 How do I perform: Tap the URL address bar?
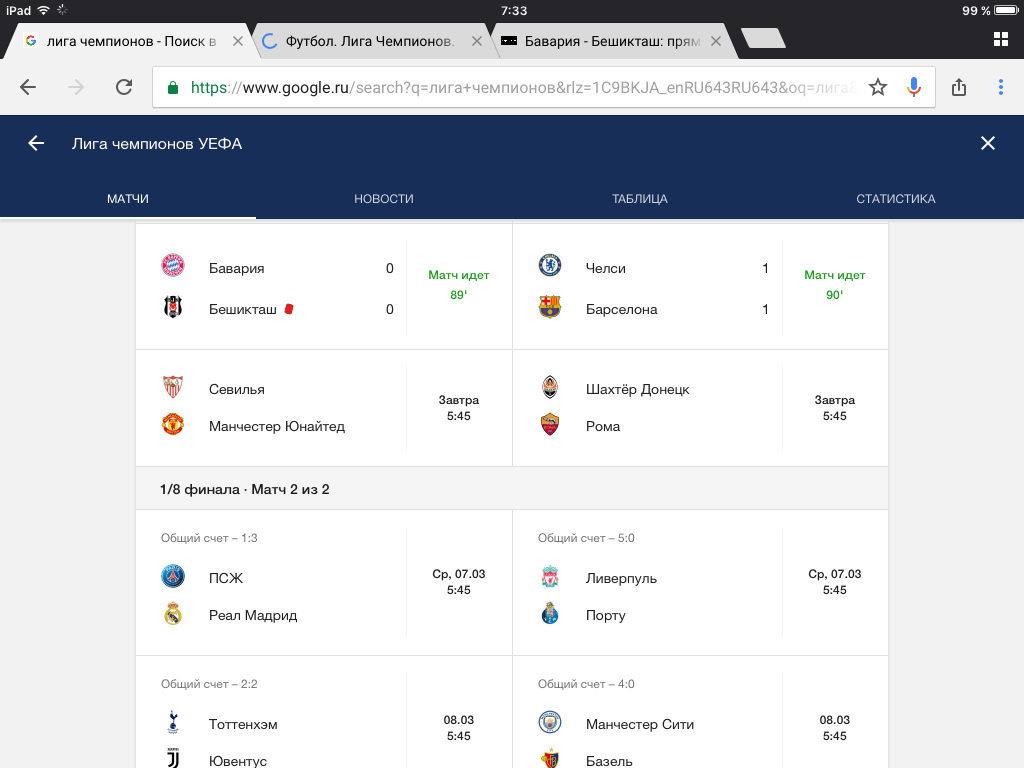[520, 87]
